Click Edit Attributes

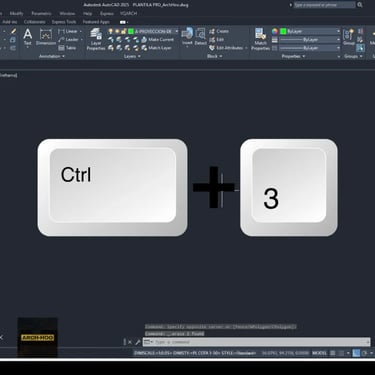[226, 48]
